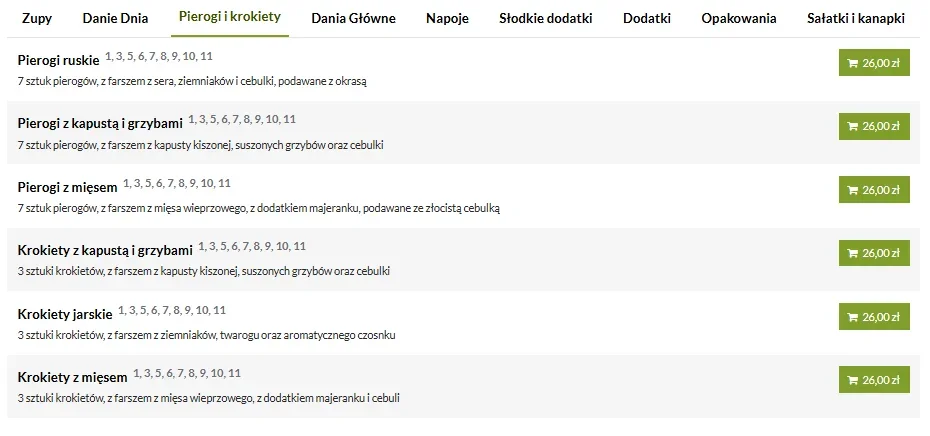Image resolution: width=930 pixels, height=436 pixels.
Task: Click the Pierogi ruskie item title
Action: click(x=58, y=61)
